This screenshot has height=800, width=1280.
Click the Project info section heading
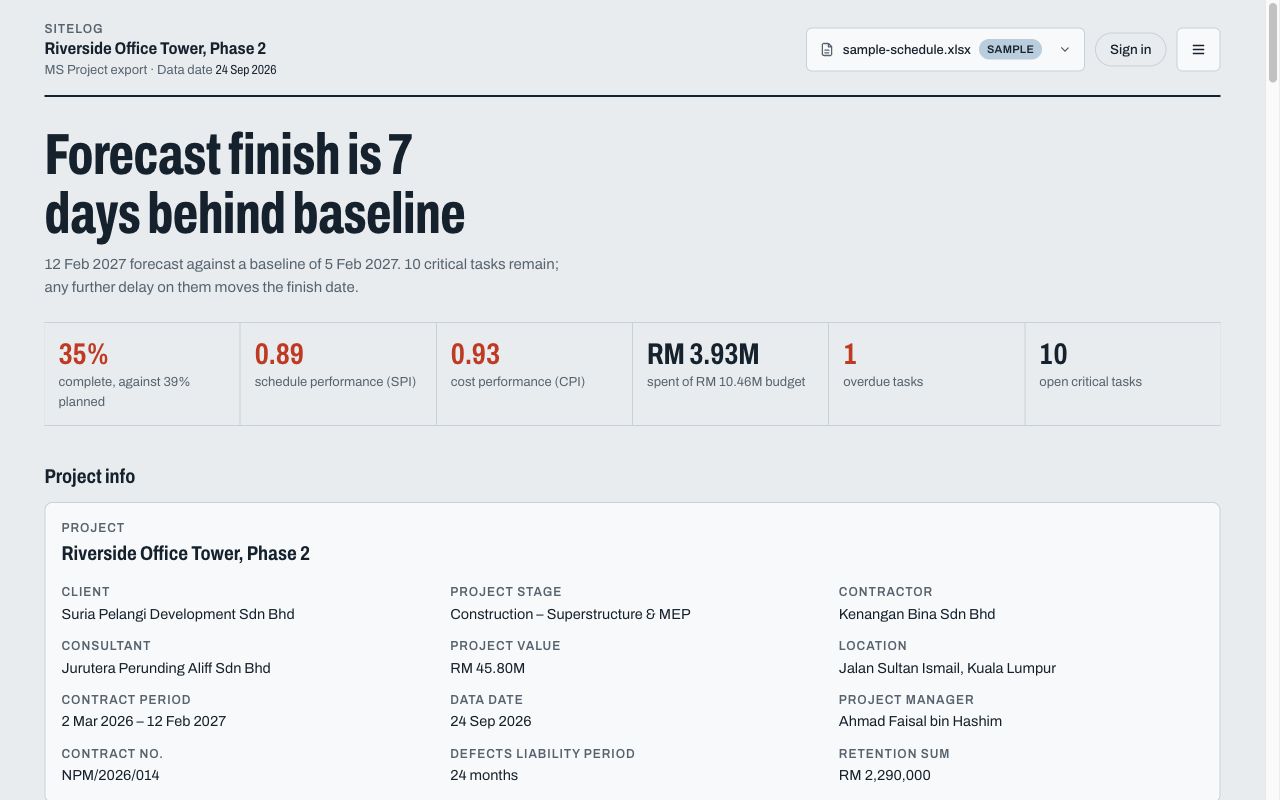pyautogui.click(x=90, y=476)
